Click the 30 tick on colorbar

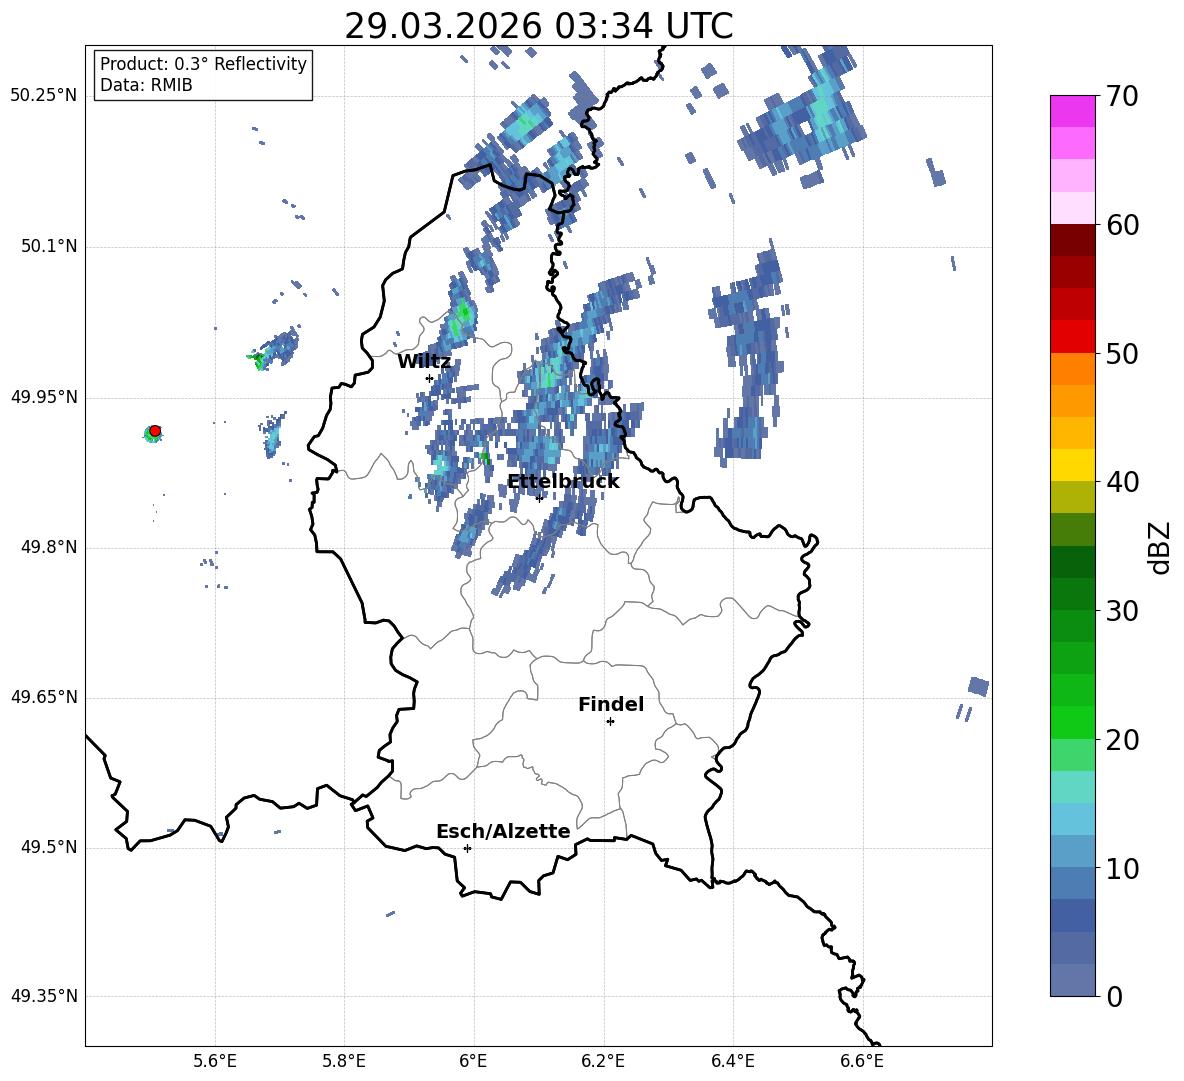tap(1122, 611)
